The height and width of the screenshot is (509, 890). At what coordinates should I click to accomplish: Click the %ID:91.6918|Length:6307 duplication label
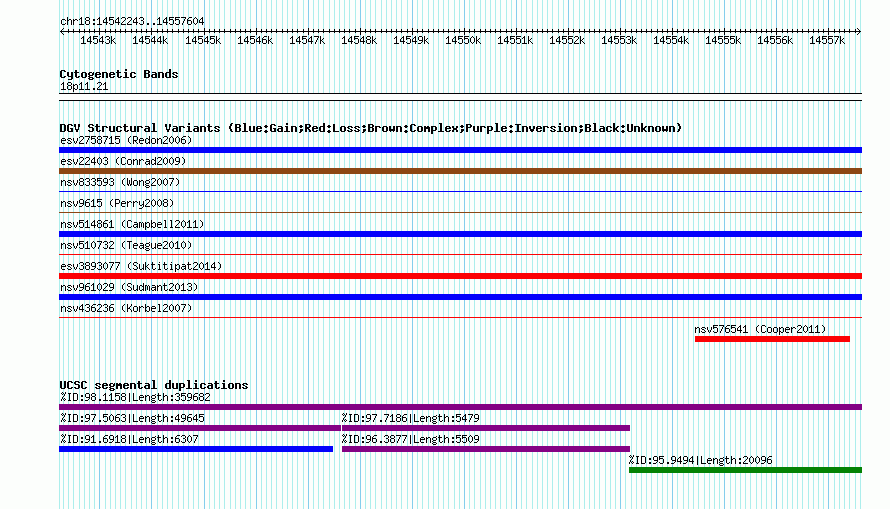point(129,439)
